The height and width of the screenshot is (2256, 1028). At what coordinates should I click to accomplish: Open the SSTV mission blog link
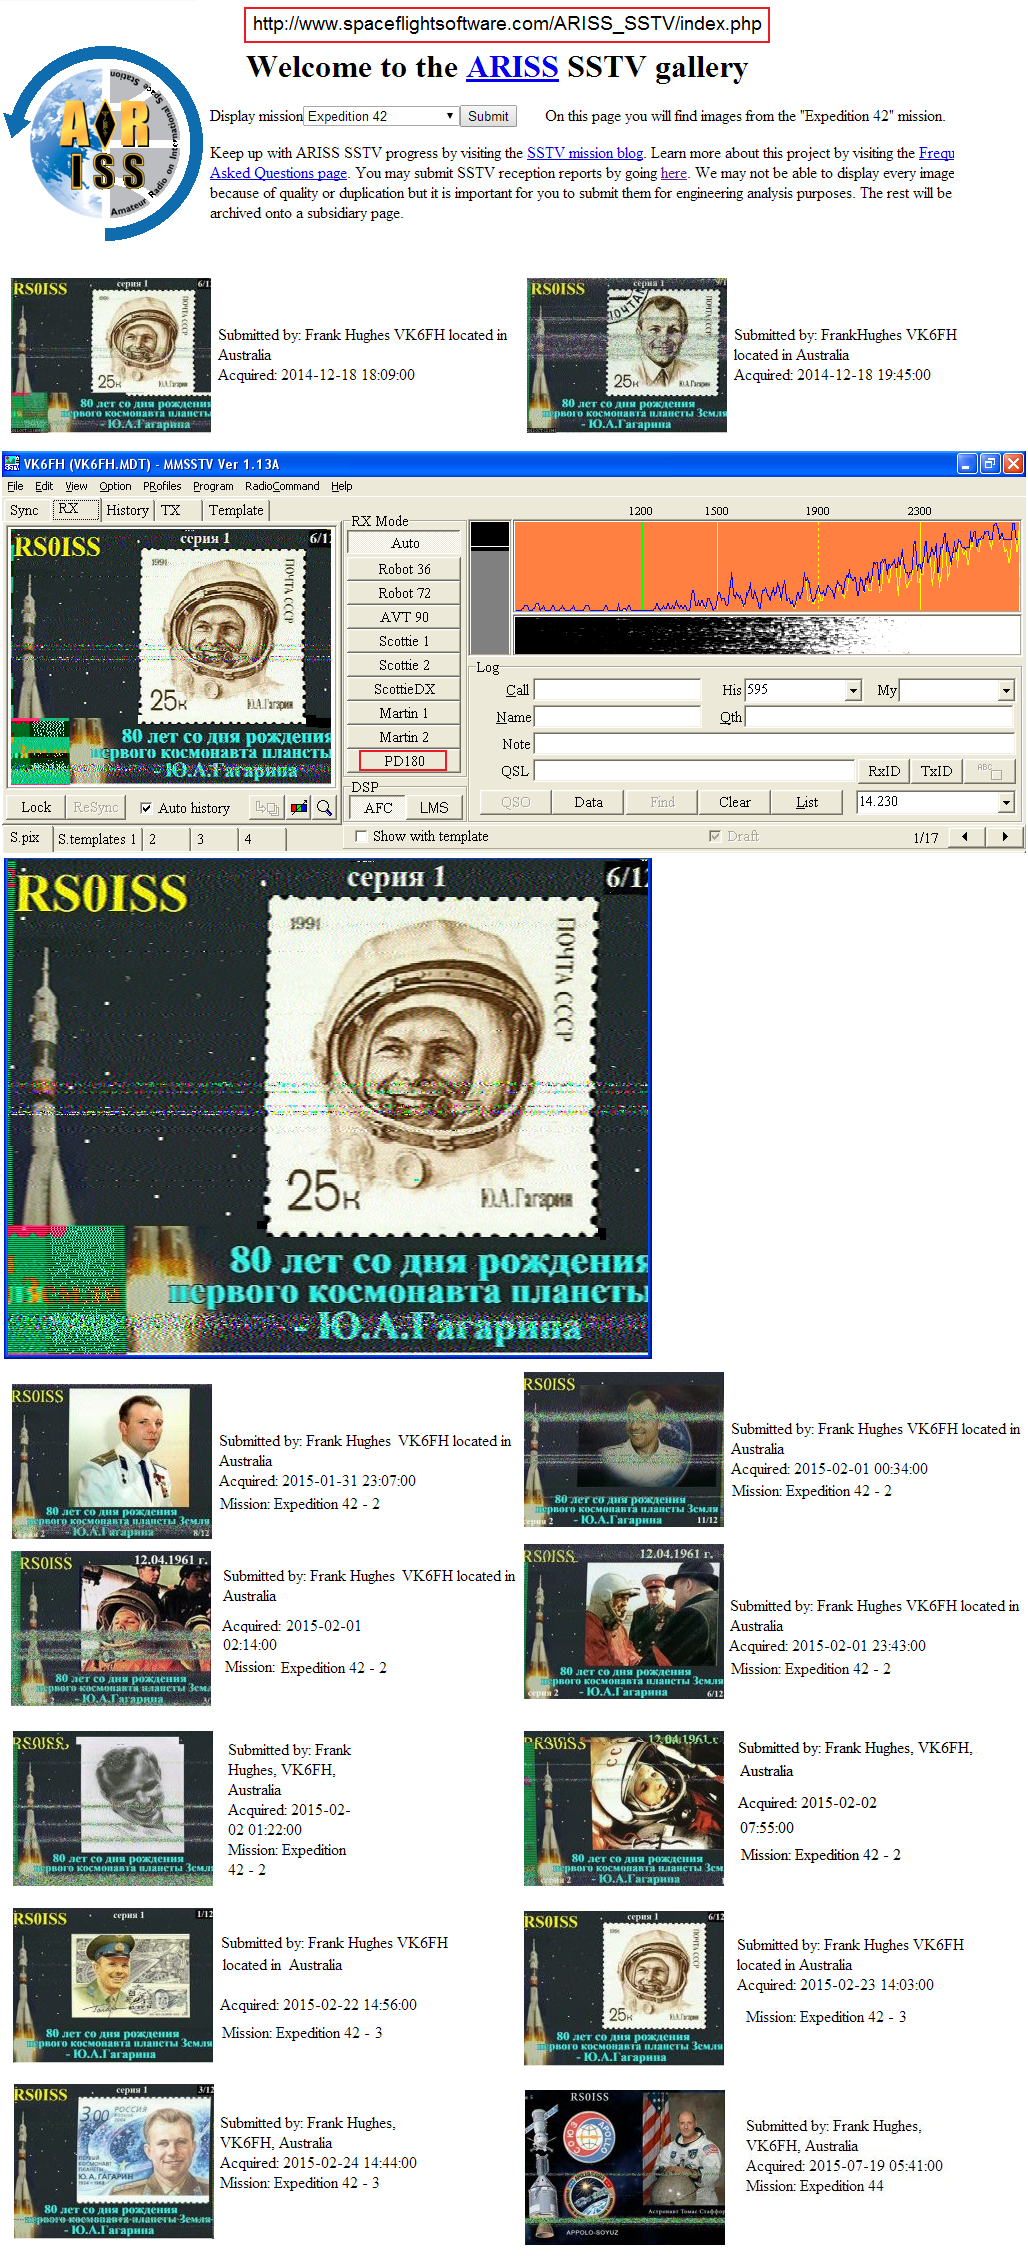point(585,153)
